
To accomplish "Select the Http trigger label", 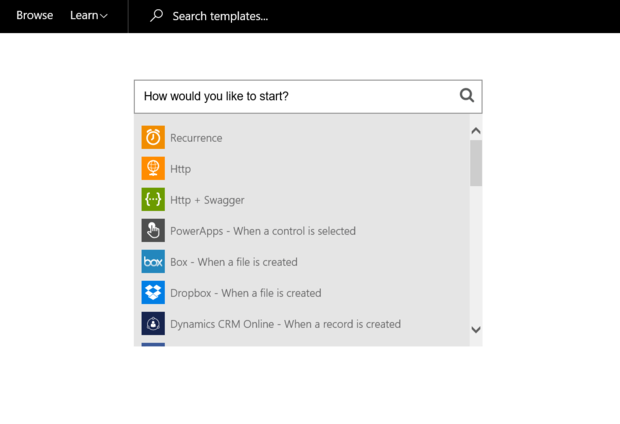I will pyautogui.click(x=180, y=169).
